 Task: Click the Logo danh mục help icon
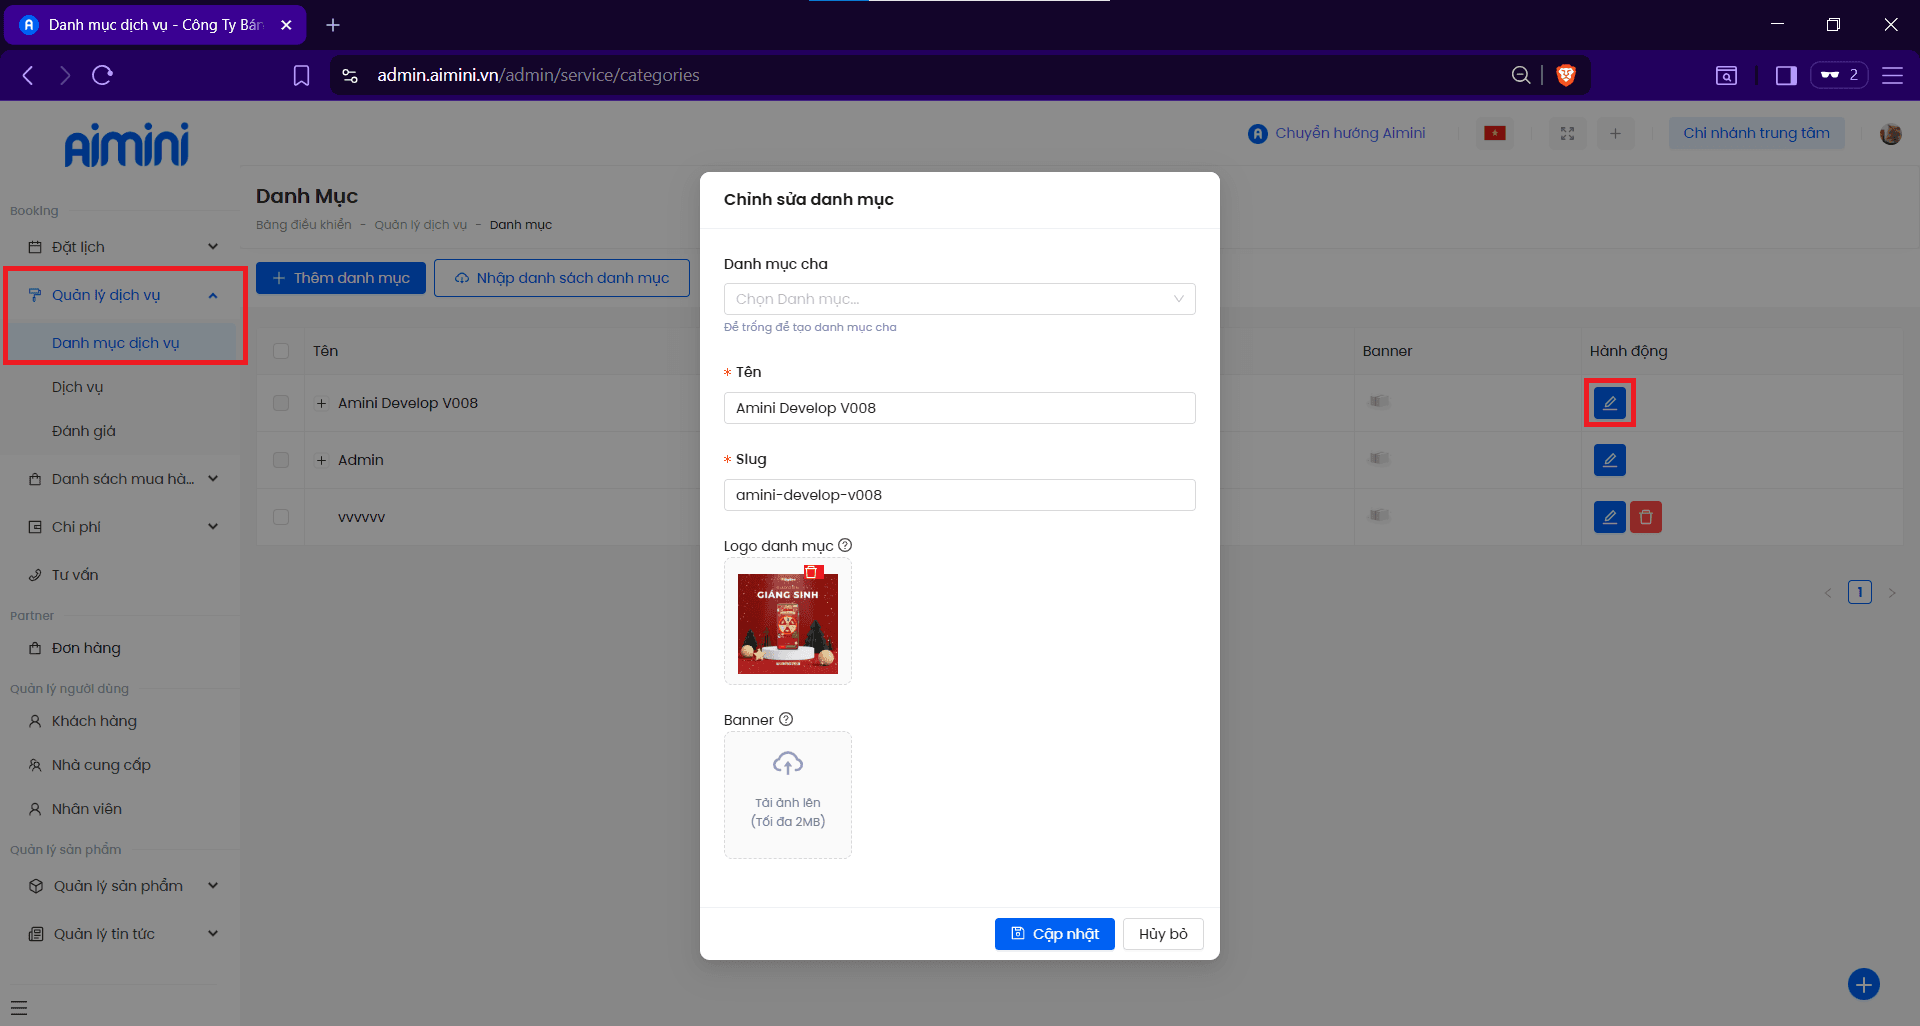coord(845,546)
